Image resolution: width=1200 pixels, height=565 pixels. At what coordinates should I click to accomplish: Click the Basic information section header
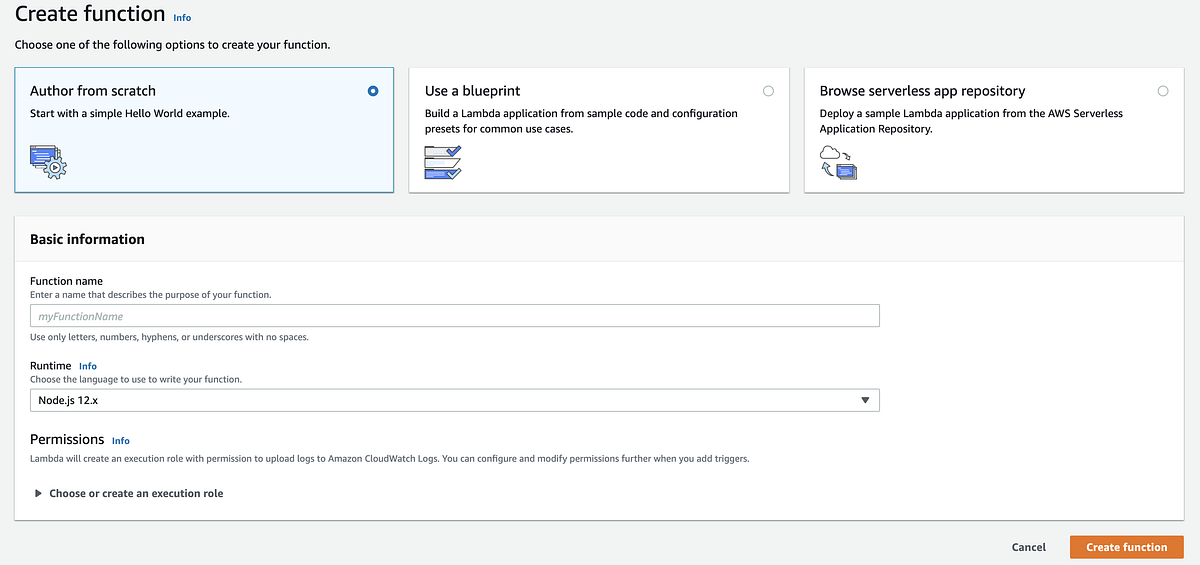(x=87, y=239)
